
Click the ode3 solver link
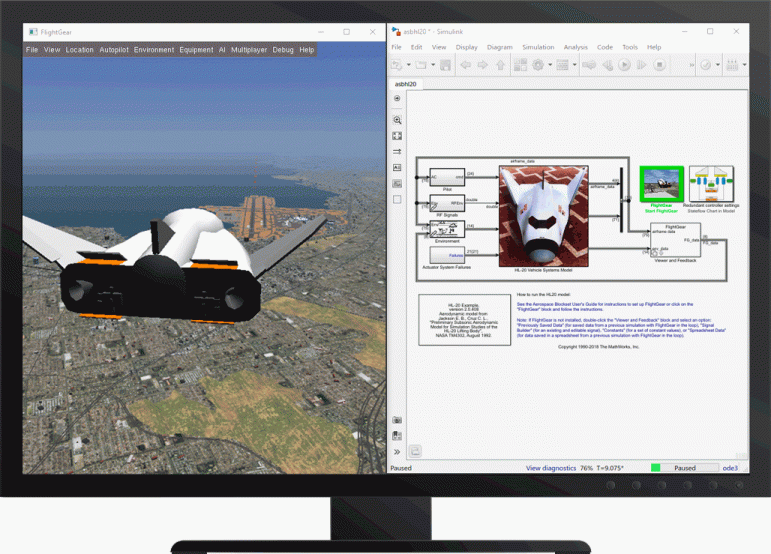point(730,468)
